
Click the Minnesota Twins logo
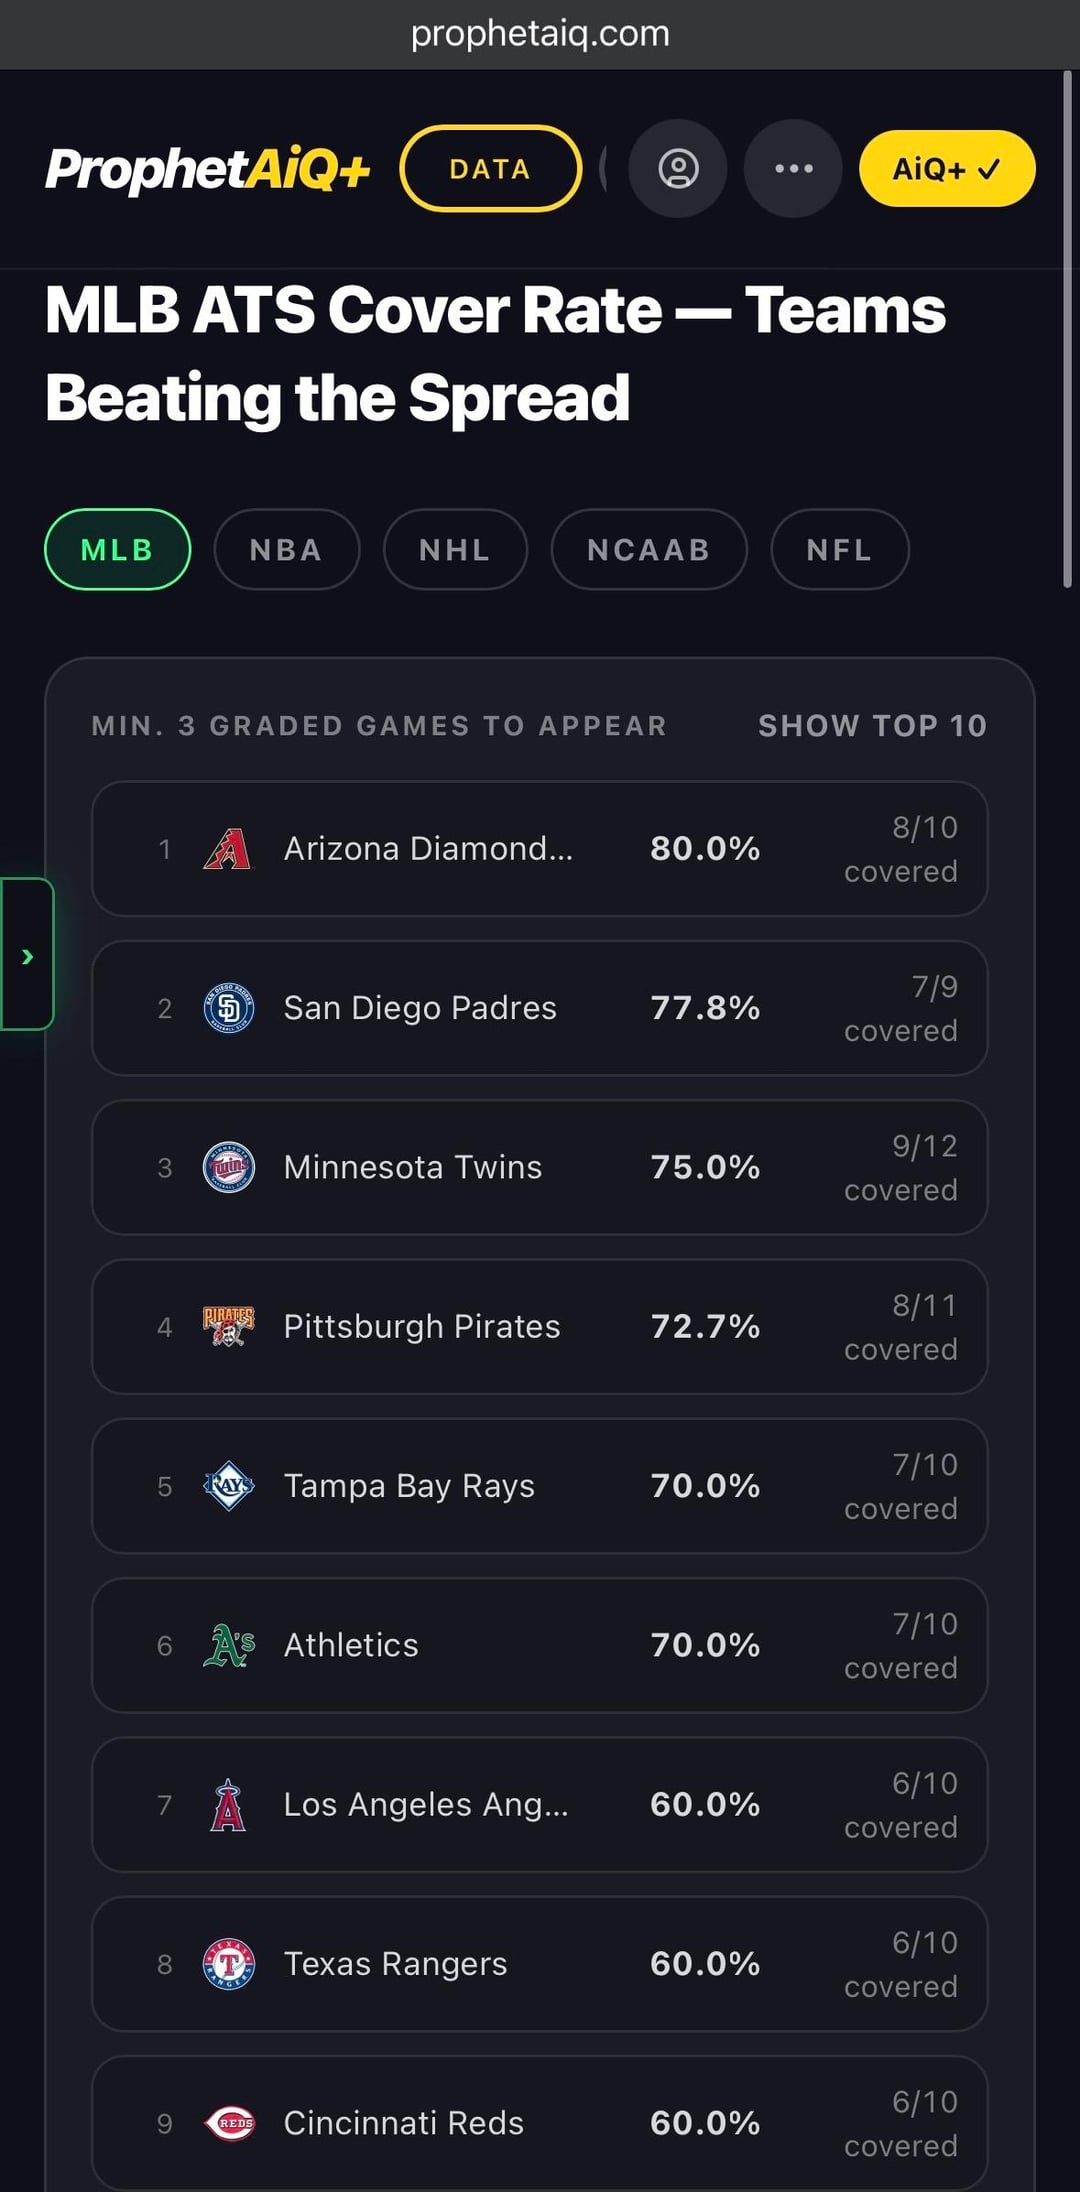228,1167
